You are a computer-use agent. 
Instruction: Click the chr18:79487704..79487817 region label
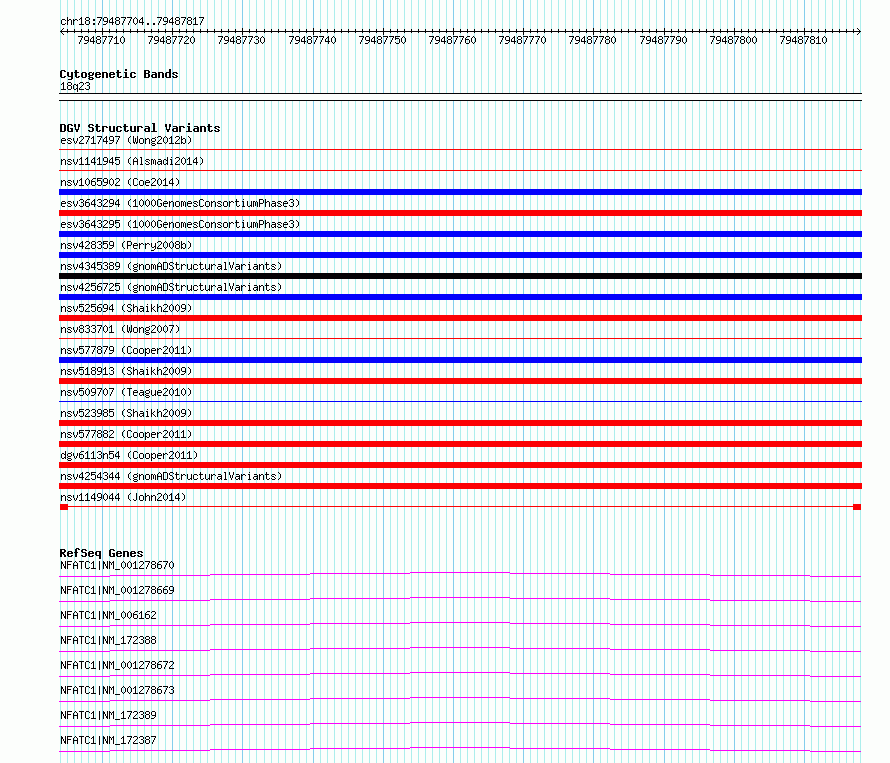point(132,21)
